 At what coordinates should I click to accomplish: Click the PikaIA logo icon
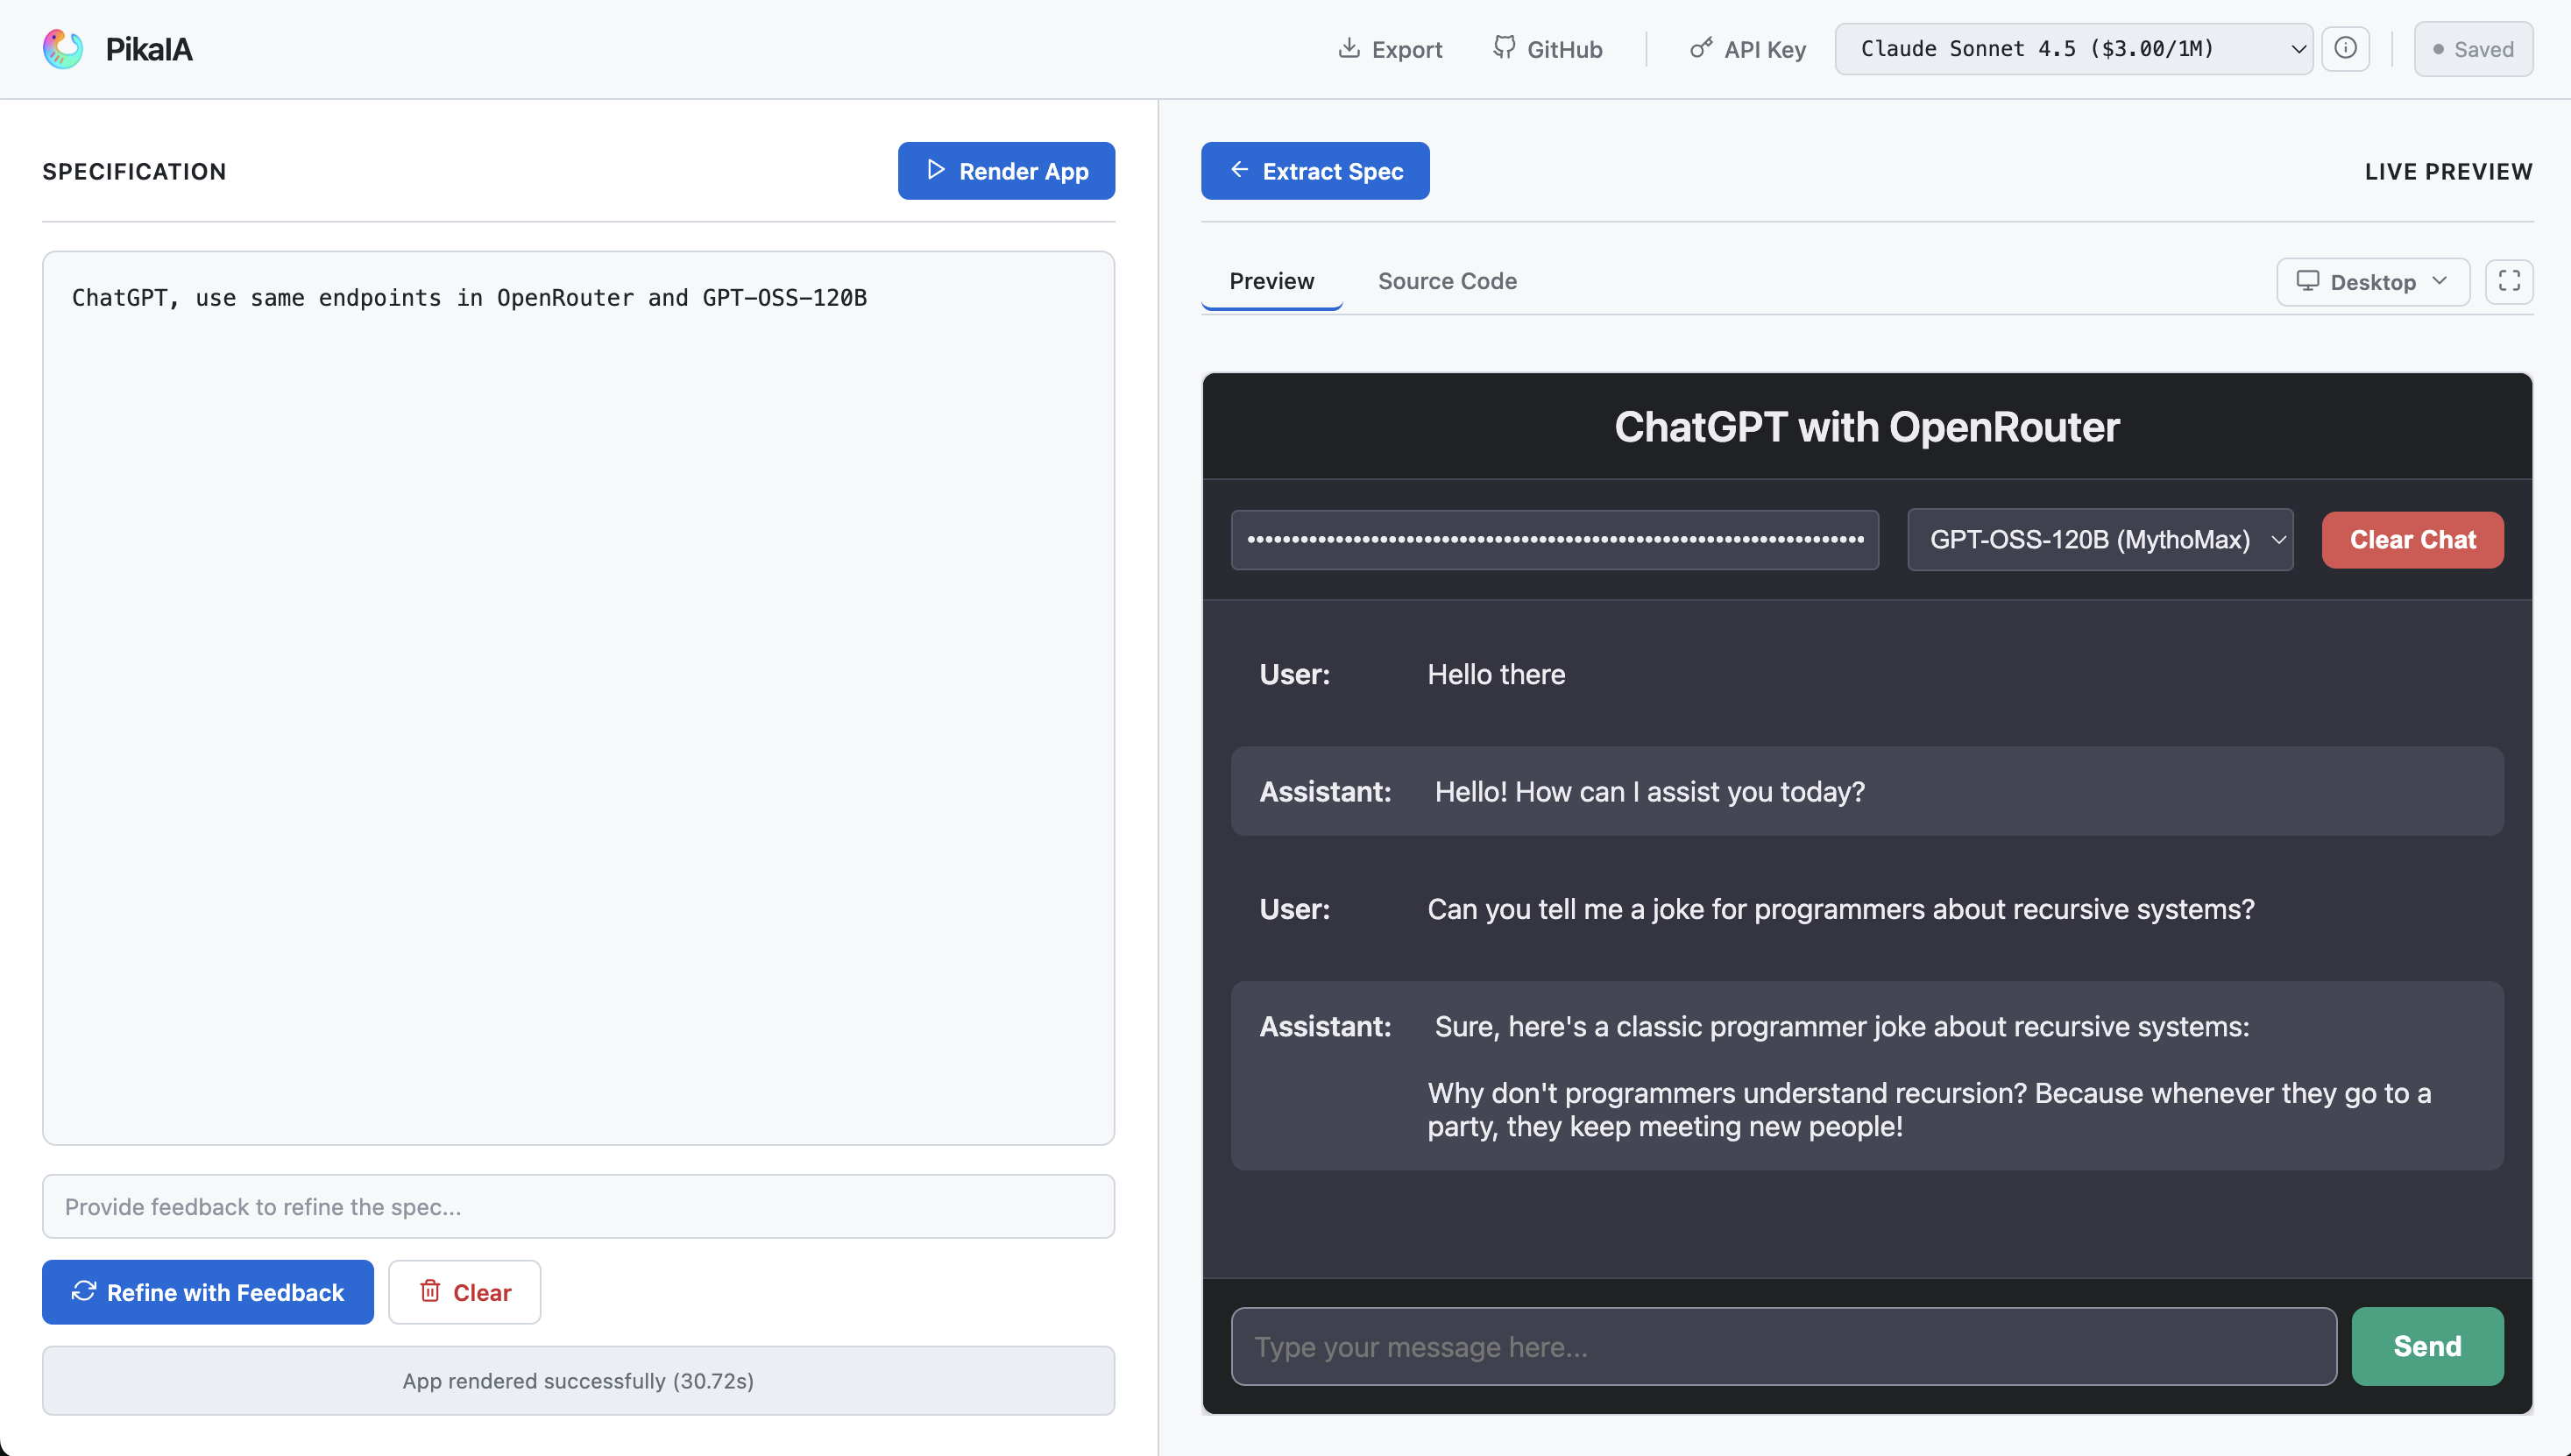coord(63,49)
